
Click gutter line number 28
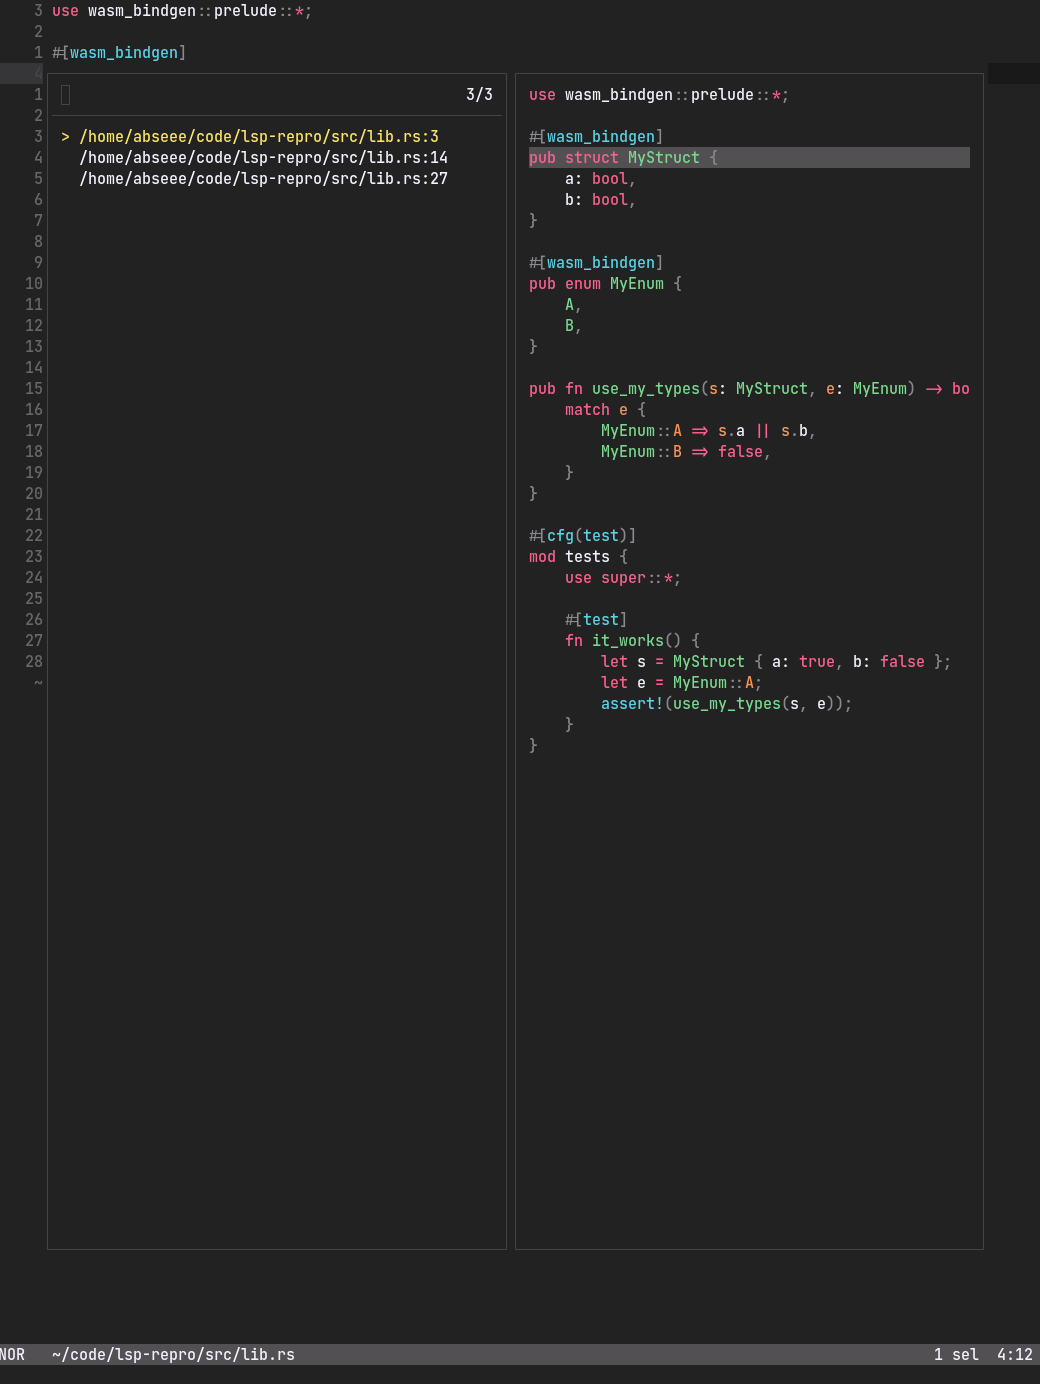[34, 662]
